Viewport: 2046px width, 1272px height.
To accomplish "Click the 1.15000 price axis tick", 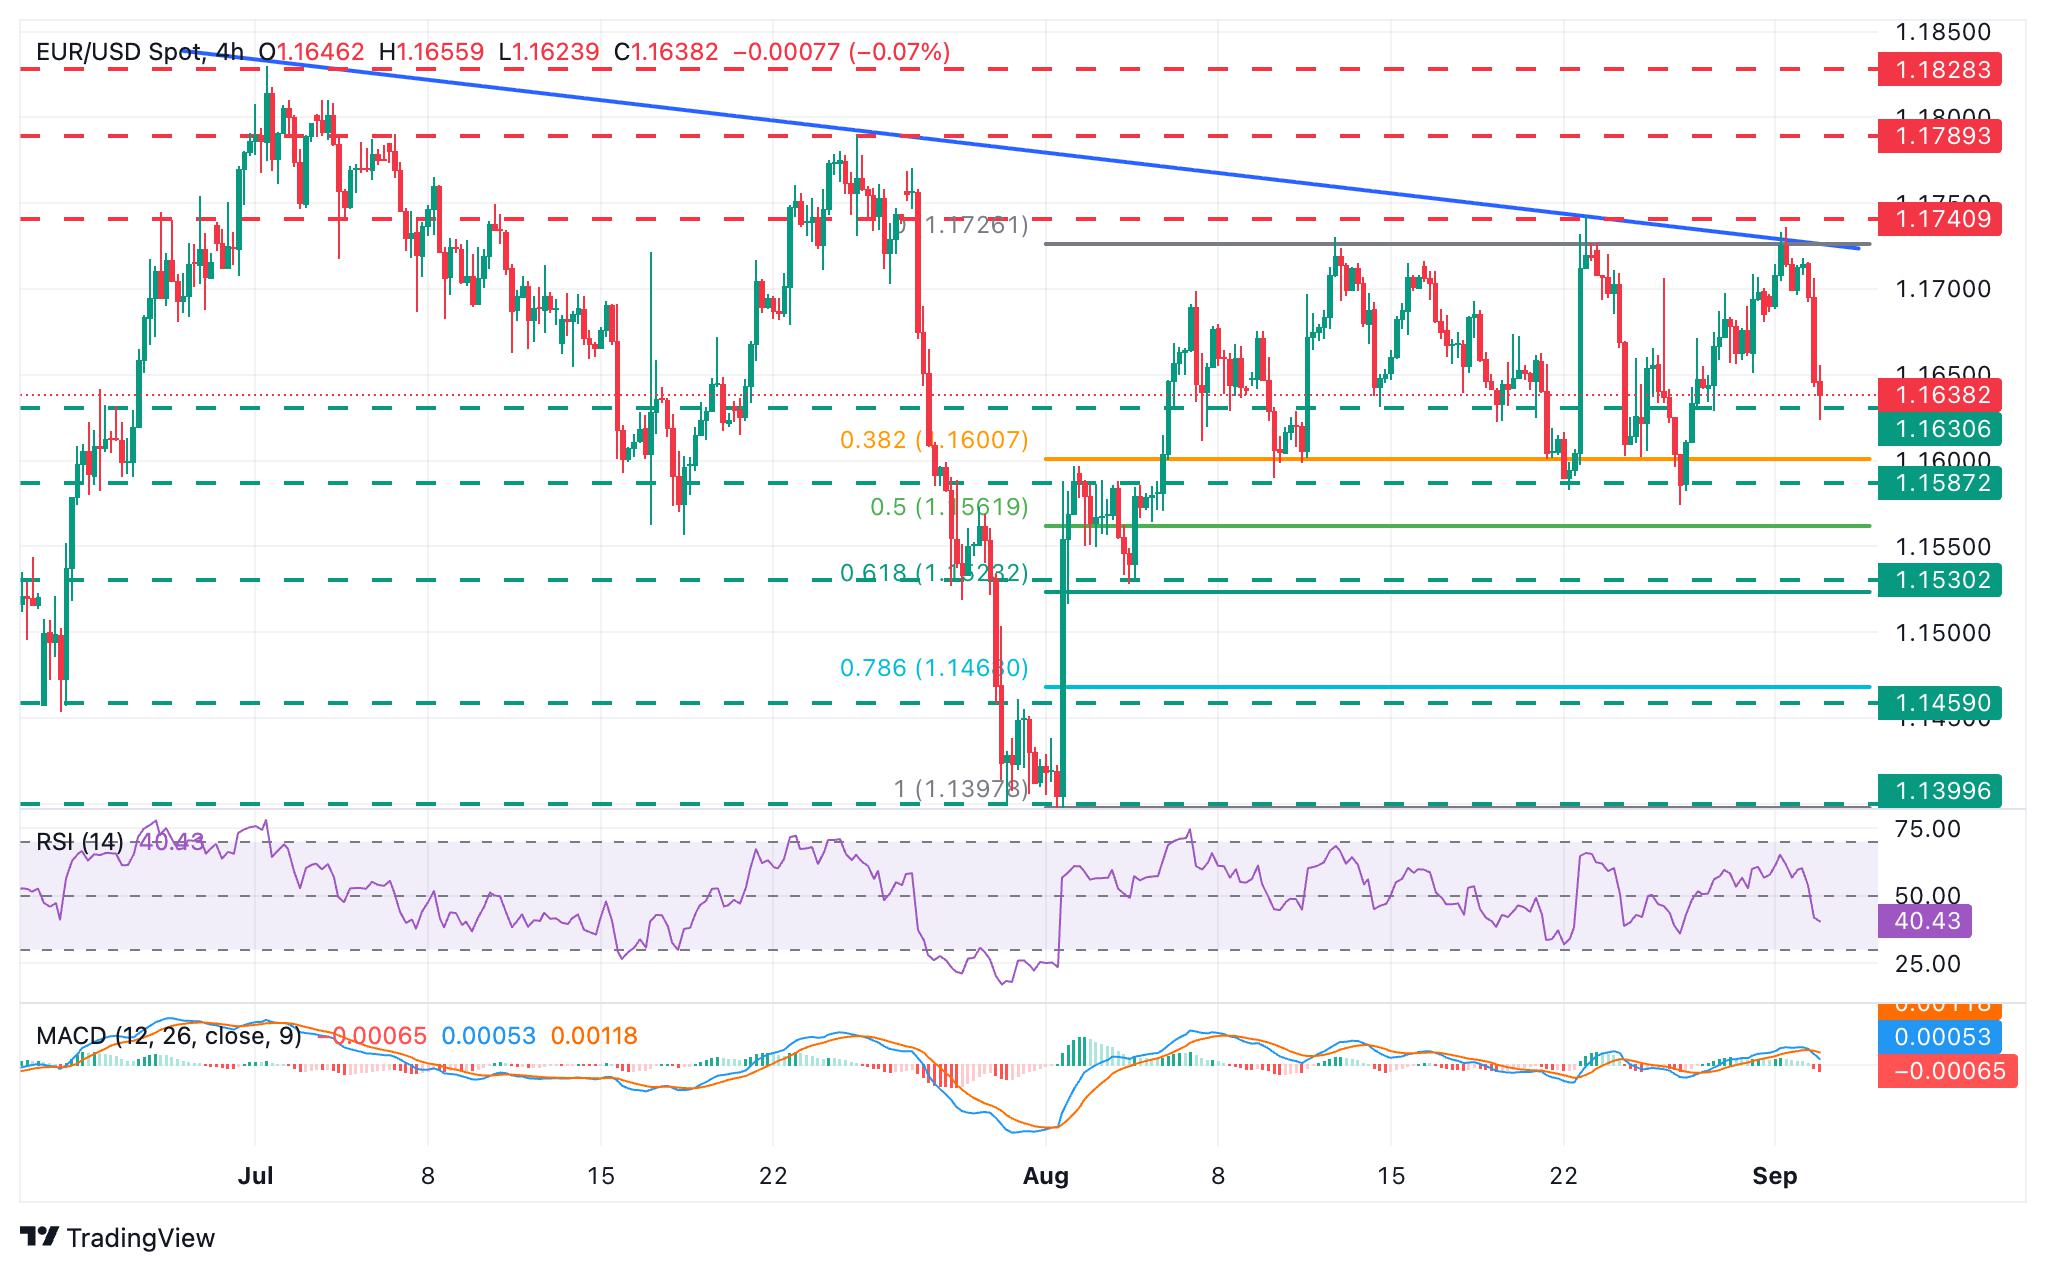I will 1943,633.
